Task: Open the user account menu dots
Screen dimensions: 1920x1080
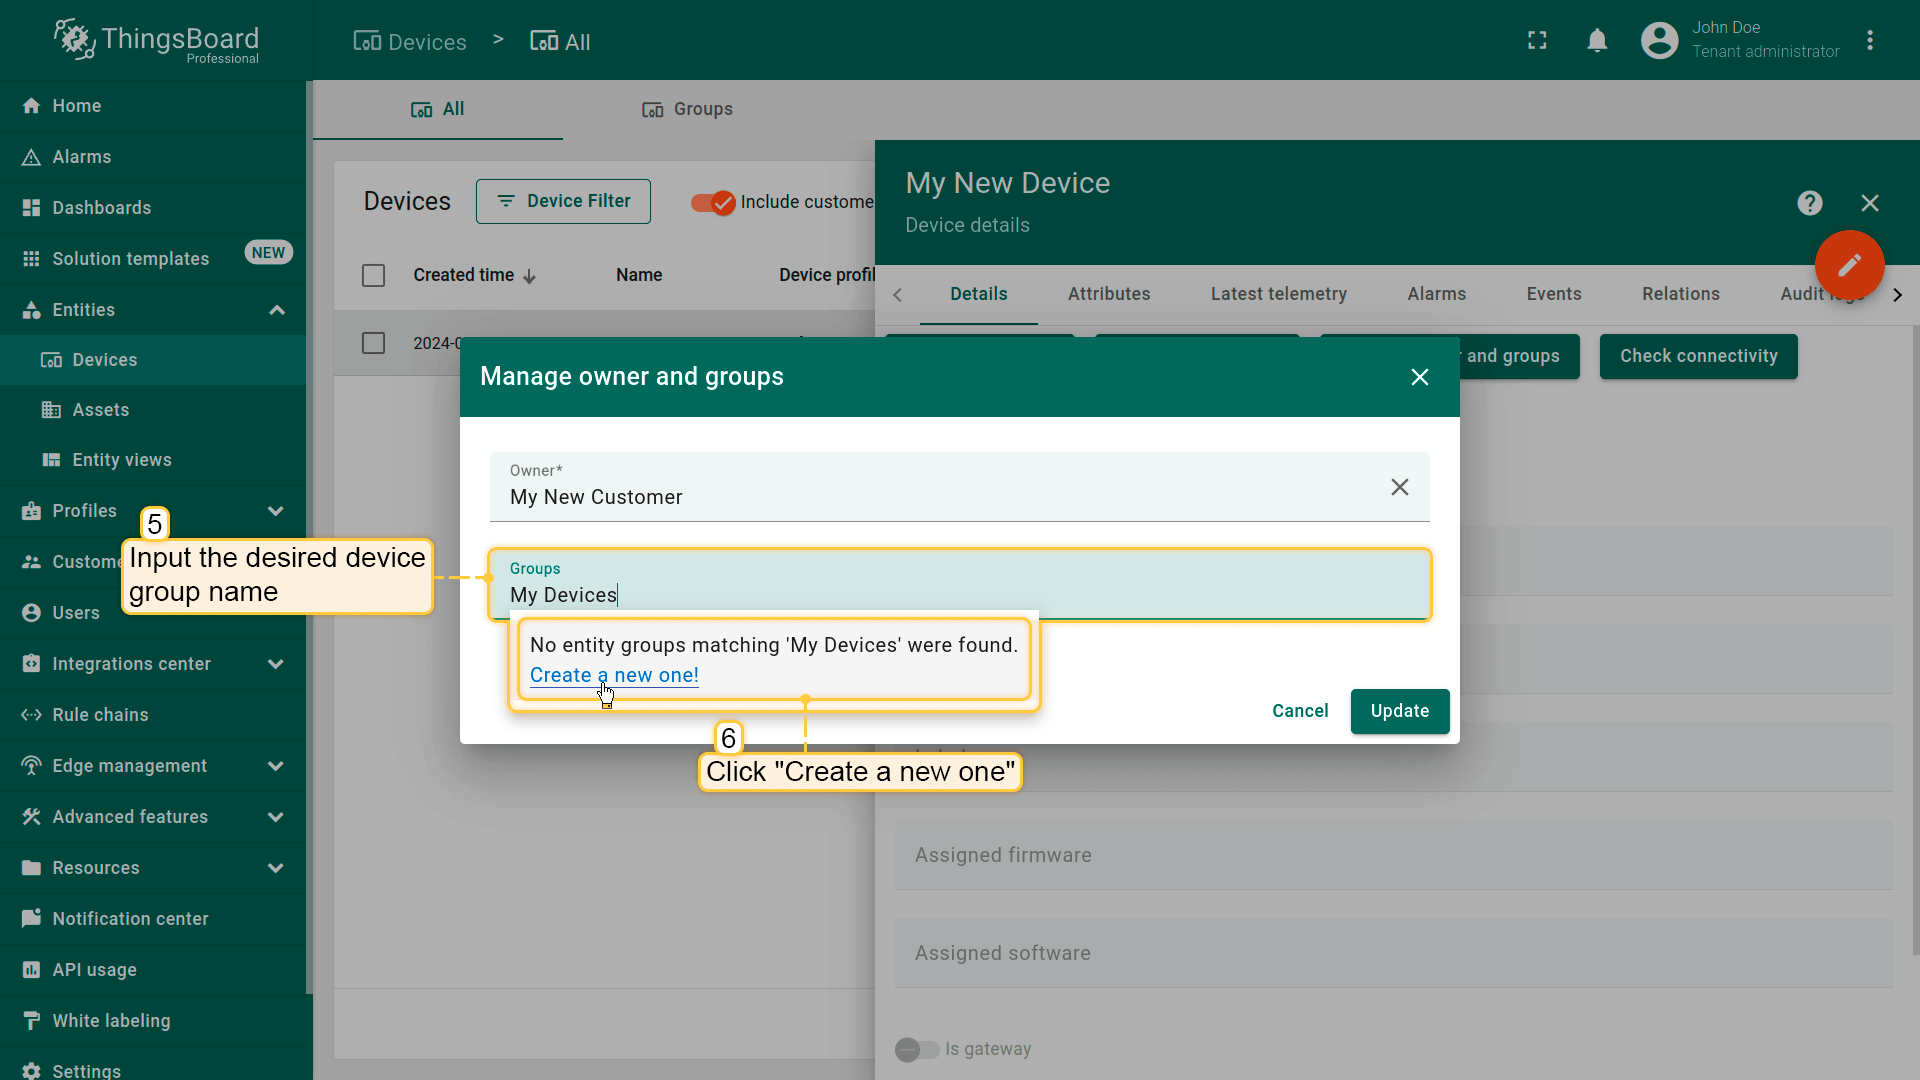Action: click(1870, 40)
